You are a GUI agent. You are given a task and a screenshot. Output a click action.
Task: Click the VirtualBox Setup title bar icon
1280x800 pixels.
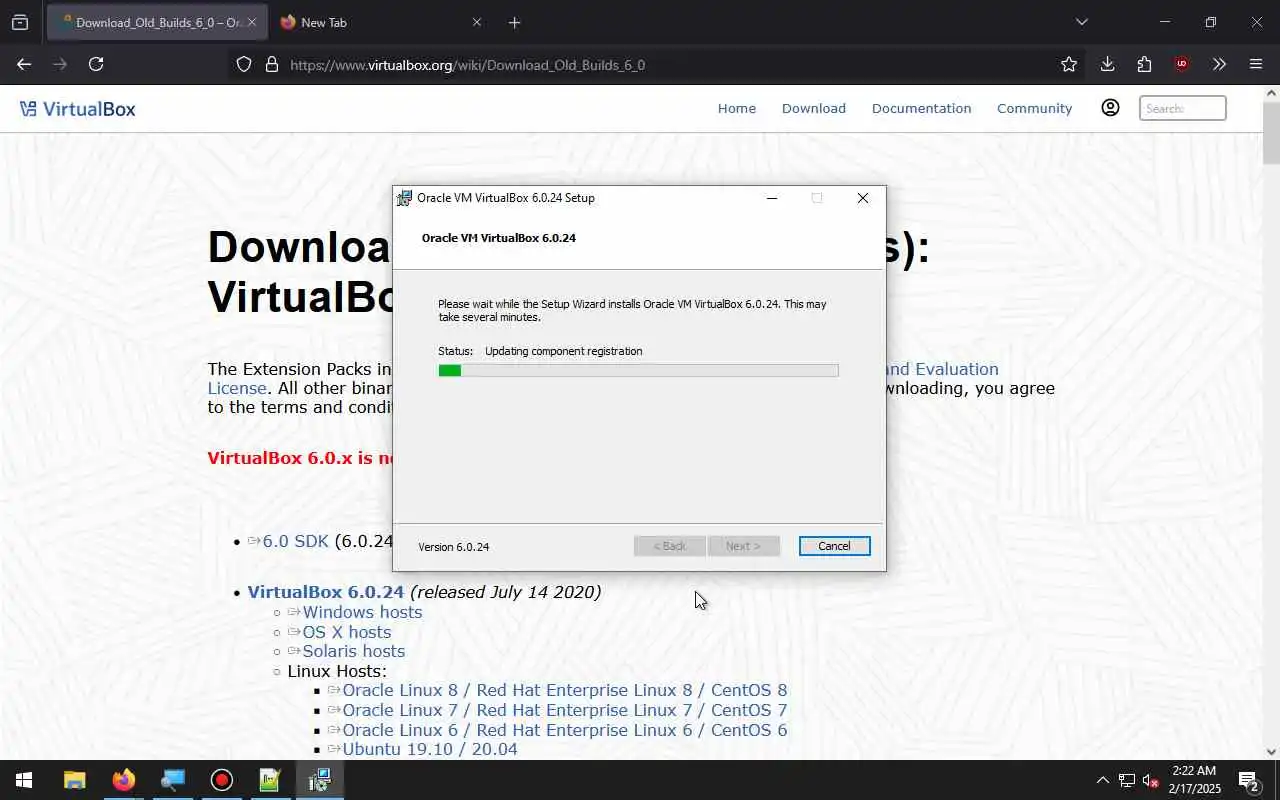[x=404, y=198]
